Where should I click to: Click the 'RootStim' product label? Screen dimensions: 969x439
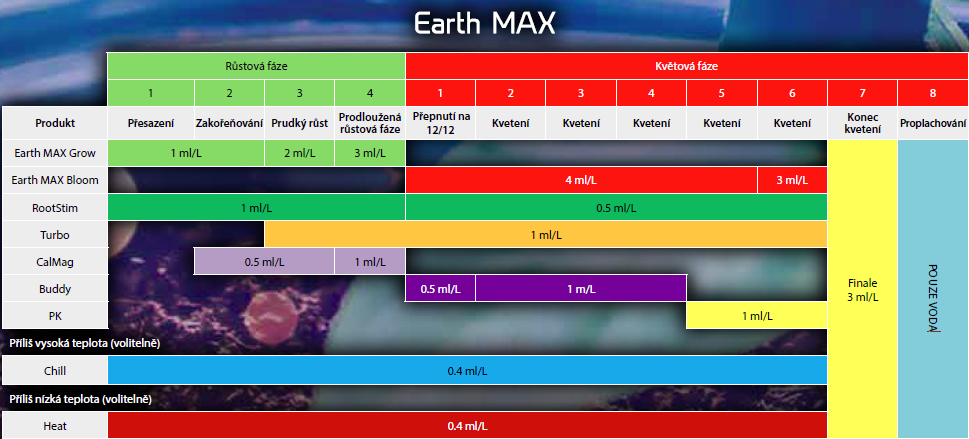55,207
